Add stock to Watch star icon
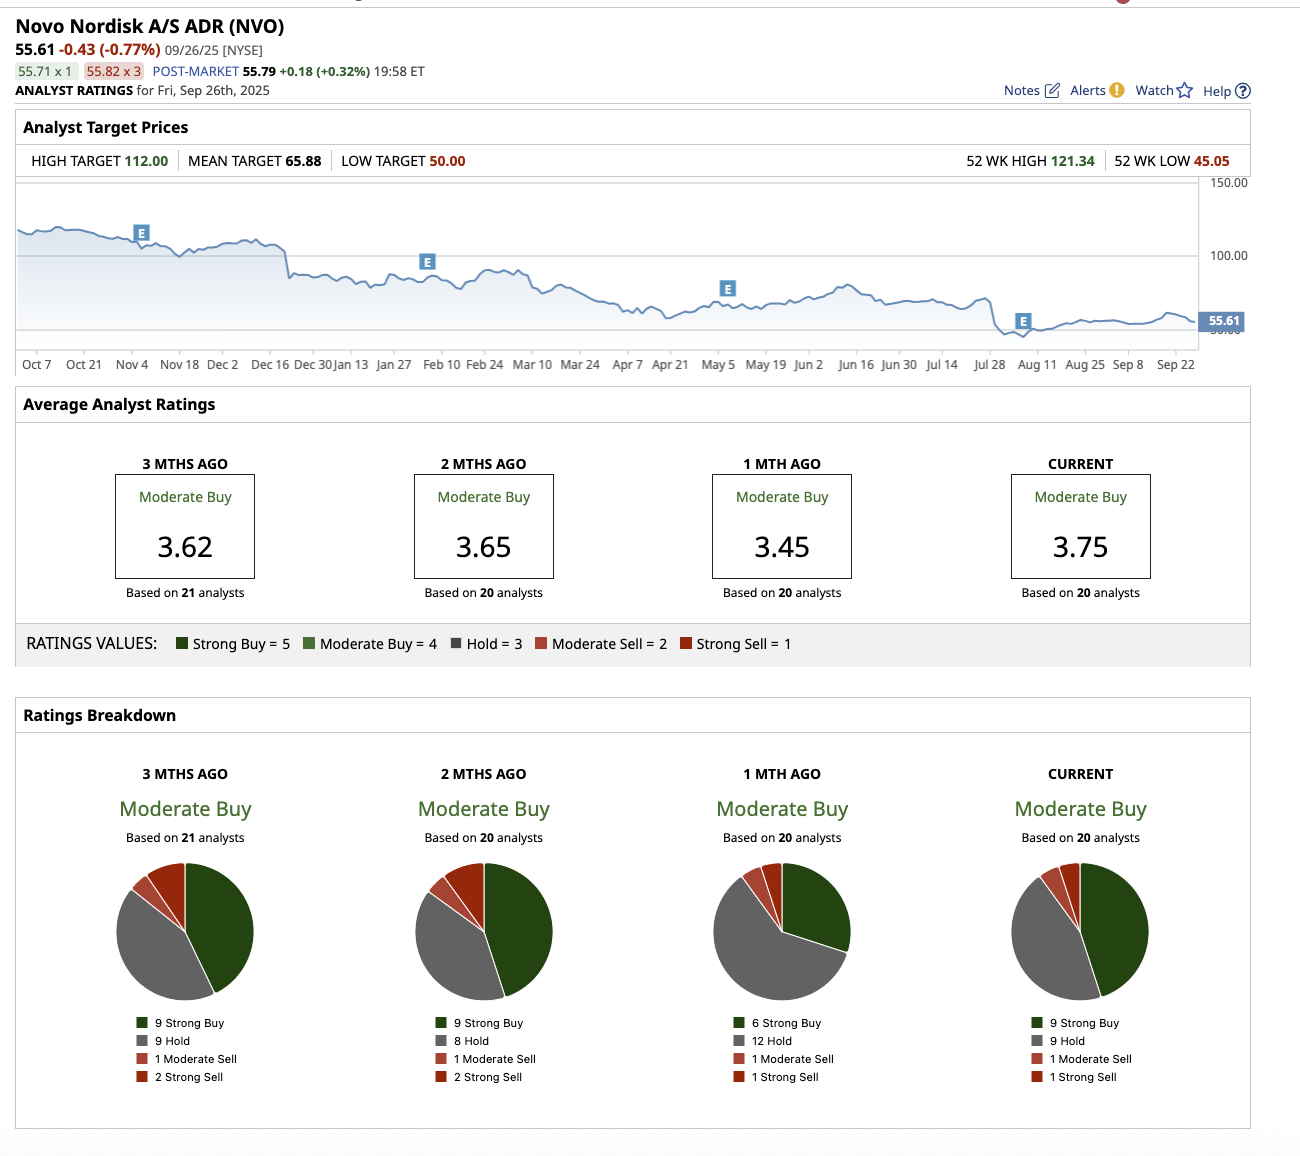Image resolution: width=1300 pixels, height=1156 pixels. (1185, 91)
